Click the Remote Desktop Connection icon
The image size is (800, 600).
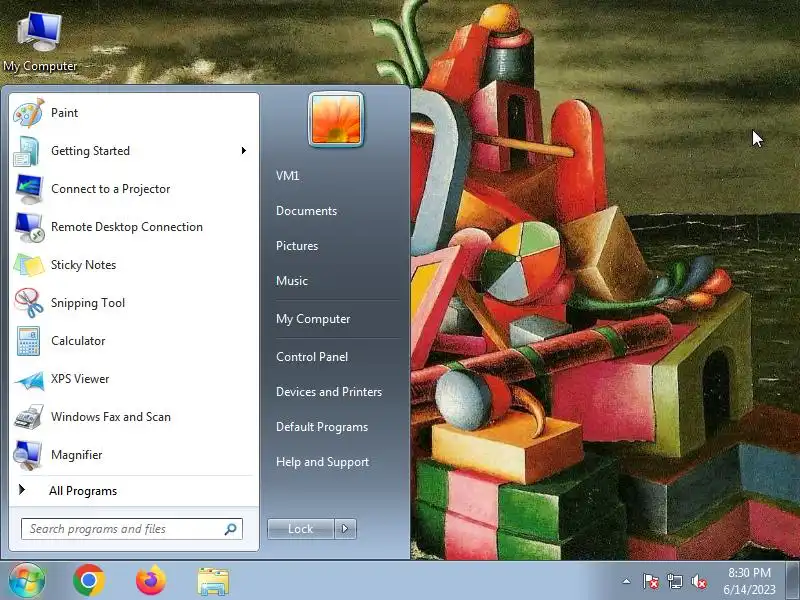[29, 227]
